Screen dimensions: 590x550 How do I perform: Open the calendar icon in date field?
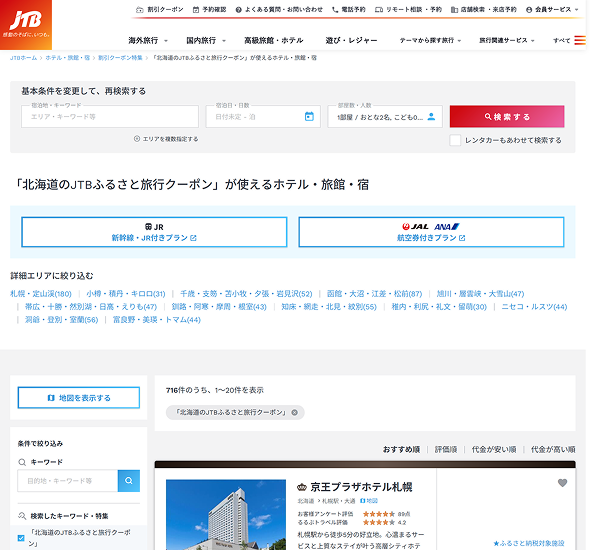coord(309,117)
